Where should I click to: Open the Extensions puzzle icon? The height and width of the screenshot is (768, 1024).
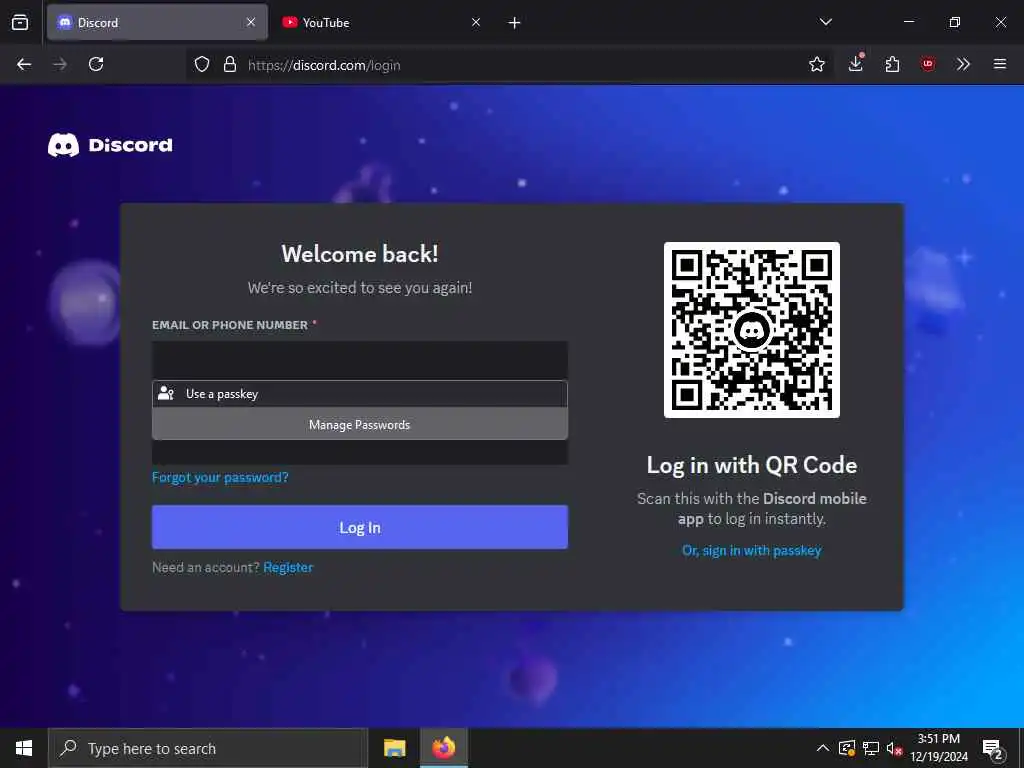click(x=892, y=64)
